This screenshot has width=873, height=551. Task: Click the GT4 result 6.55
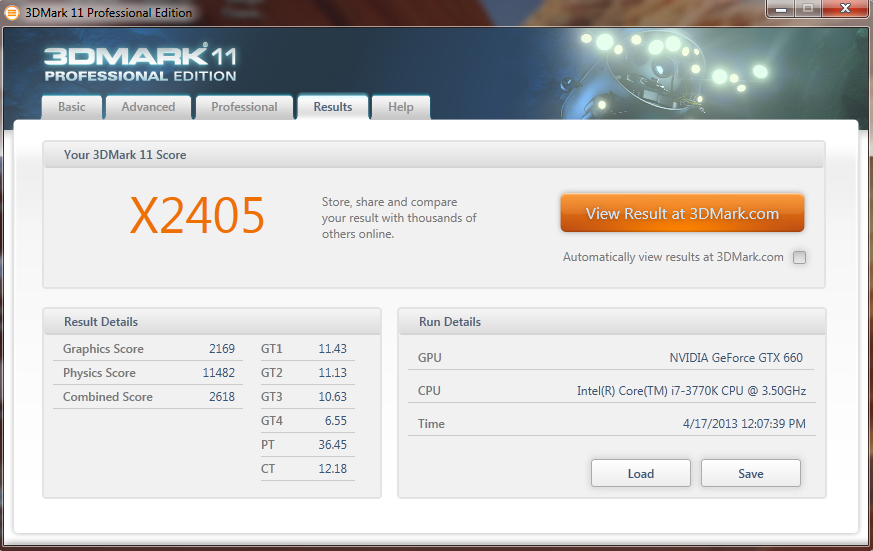point(336,421)
